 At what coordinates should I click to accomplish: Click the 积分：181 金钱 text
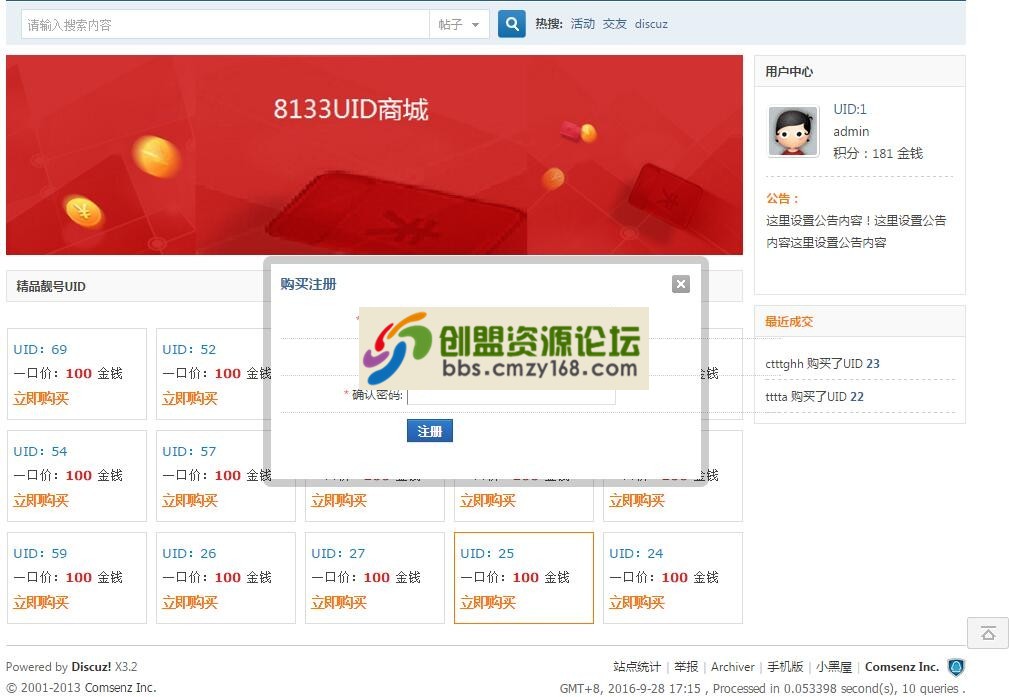tap(878, 153)
